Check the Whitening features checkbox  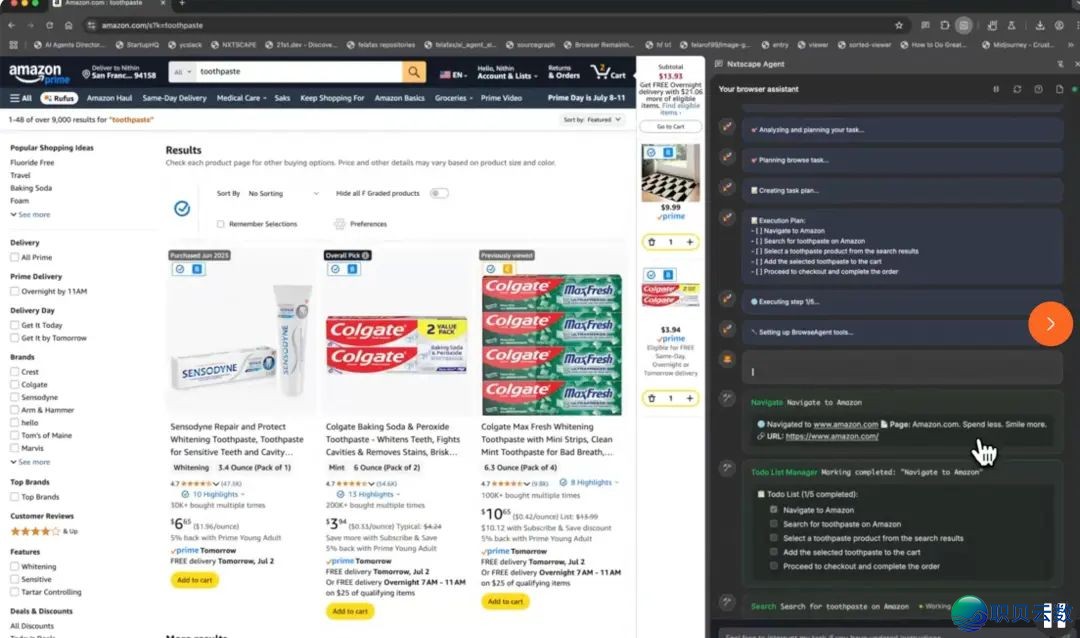click(14, 566)
